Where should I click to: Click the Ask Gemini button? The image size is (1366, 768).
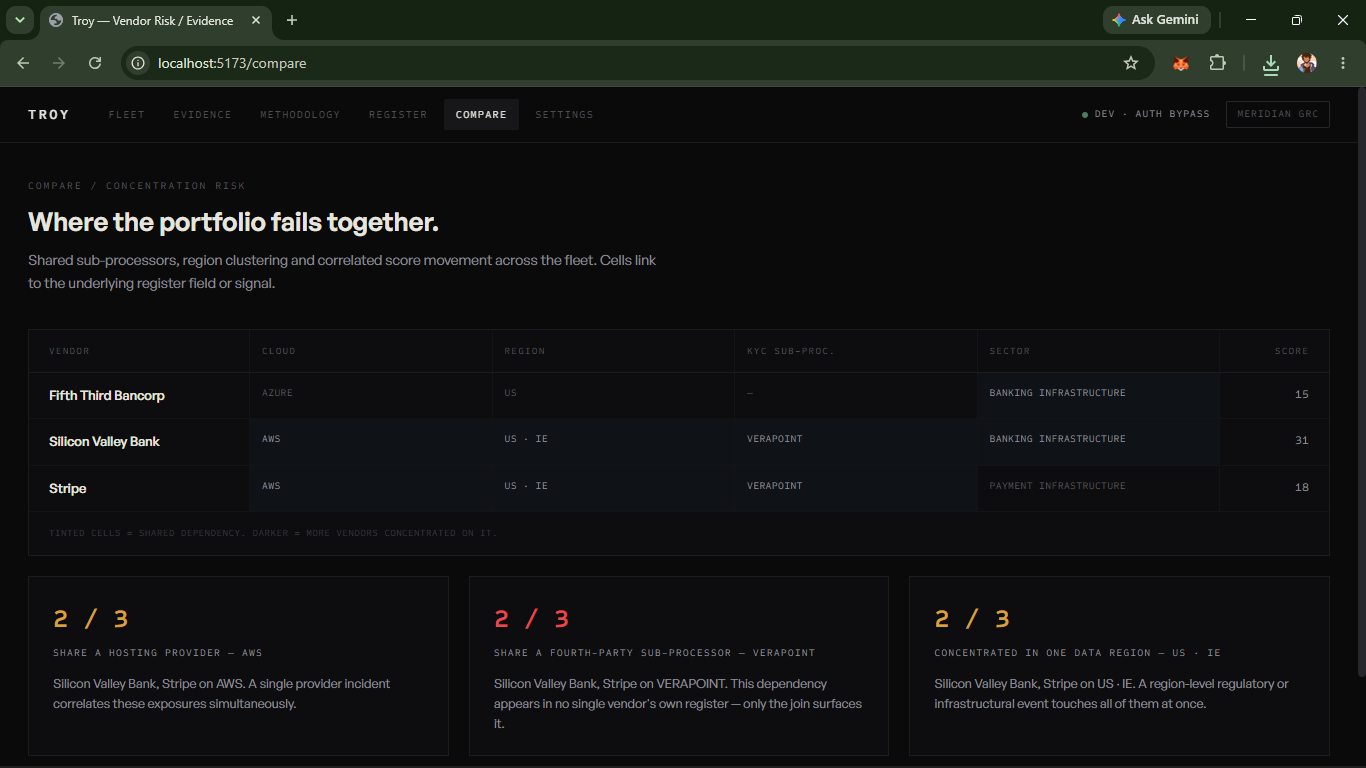(x=1157, y=20)
